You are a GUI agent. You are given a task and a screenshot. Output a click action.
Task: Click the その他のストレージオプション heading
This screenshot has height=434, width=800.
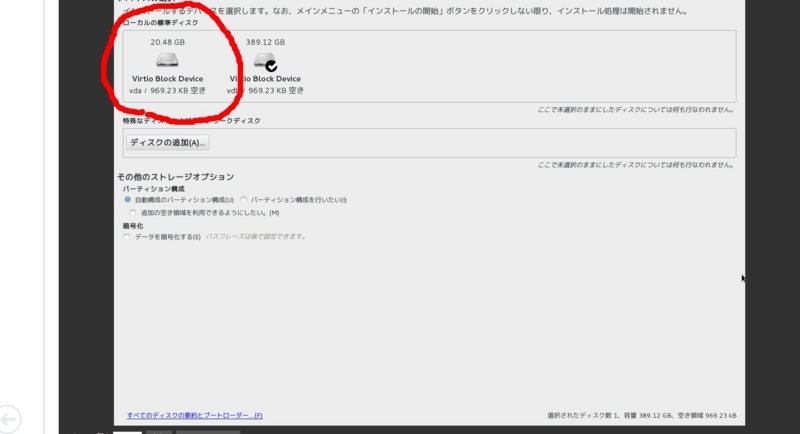pyautogui.click(x=176, y=176)
